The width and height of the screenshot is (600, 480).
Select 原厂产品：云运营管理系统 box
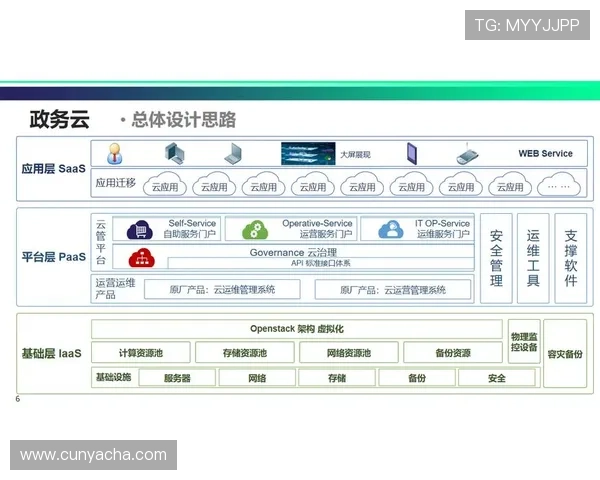coord(393,290)
